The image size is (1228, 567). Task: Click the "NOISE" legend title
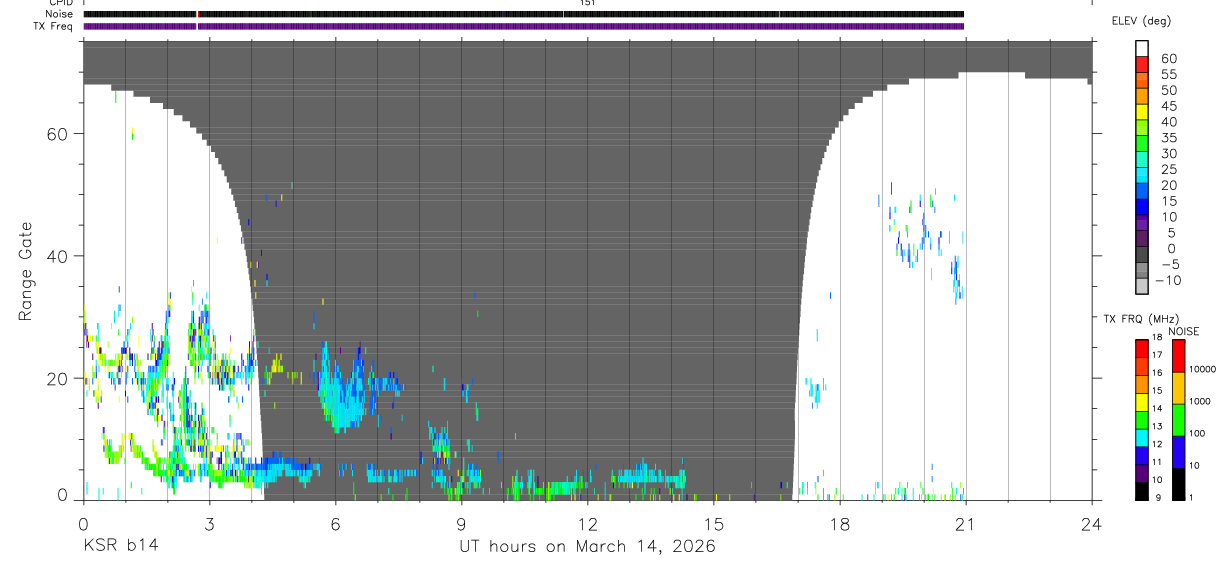[x=1183, y=331]
